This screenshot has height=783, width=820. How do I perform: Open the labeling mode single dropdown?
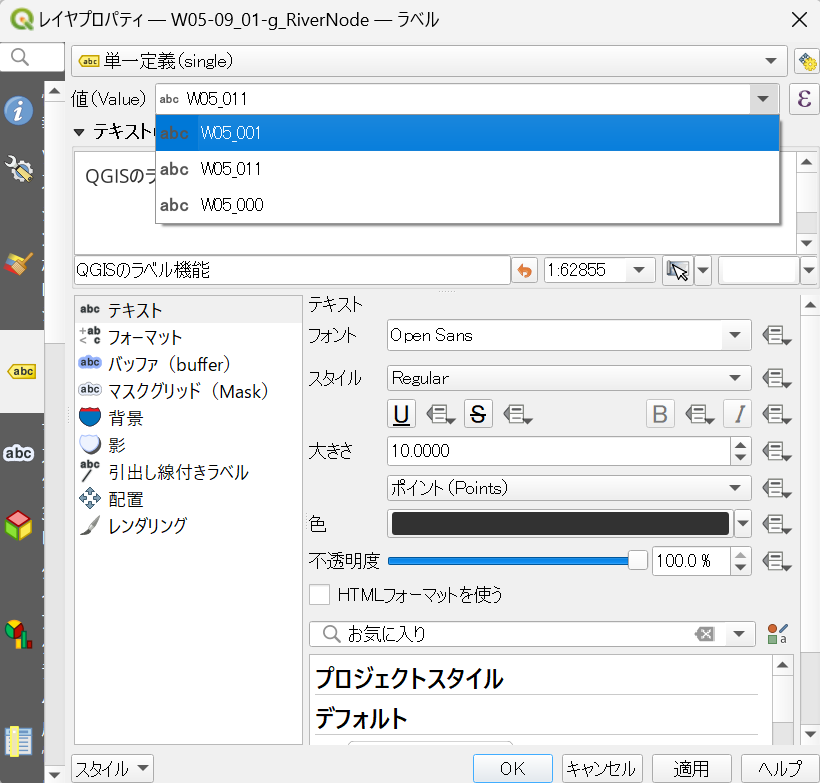point(429,61)
